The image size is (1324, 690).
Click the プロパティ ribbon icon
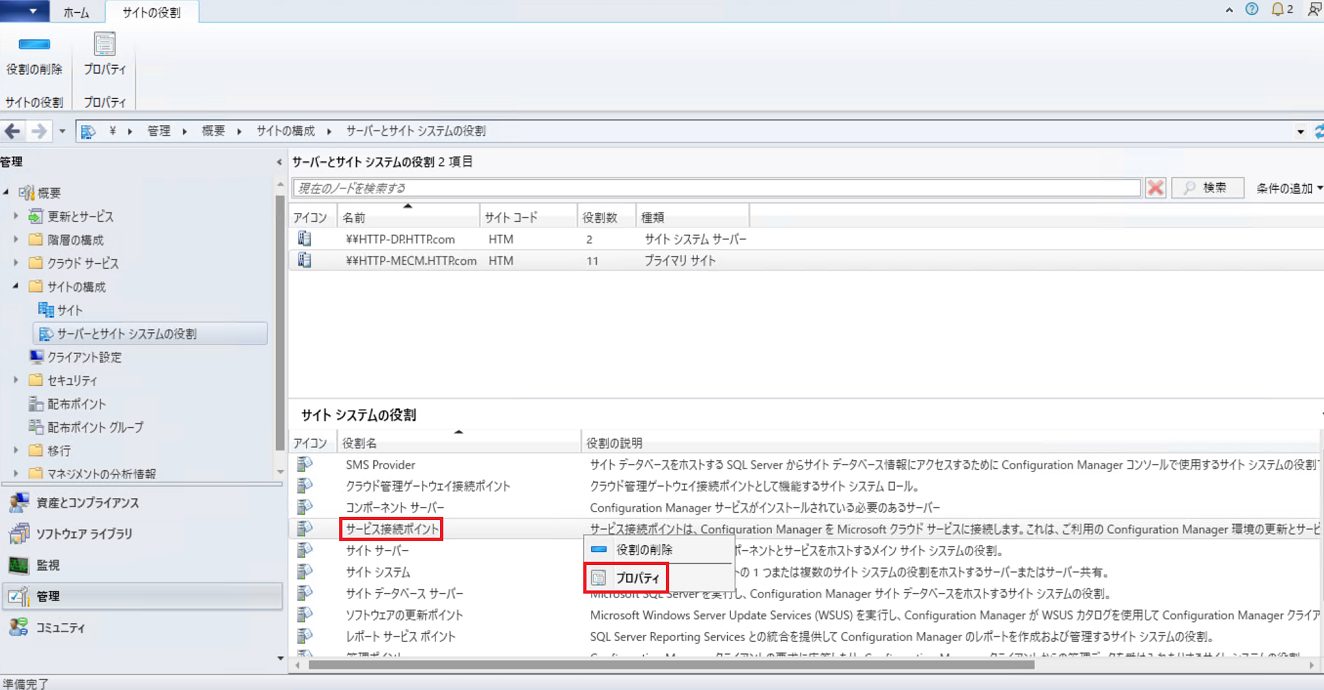tap(104, 54)
